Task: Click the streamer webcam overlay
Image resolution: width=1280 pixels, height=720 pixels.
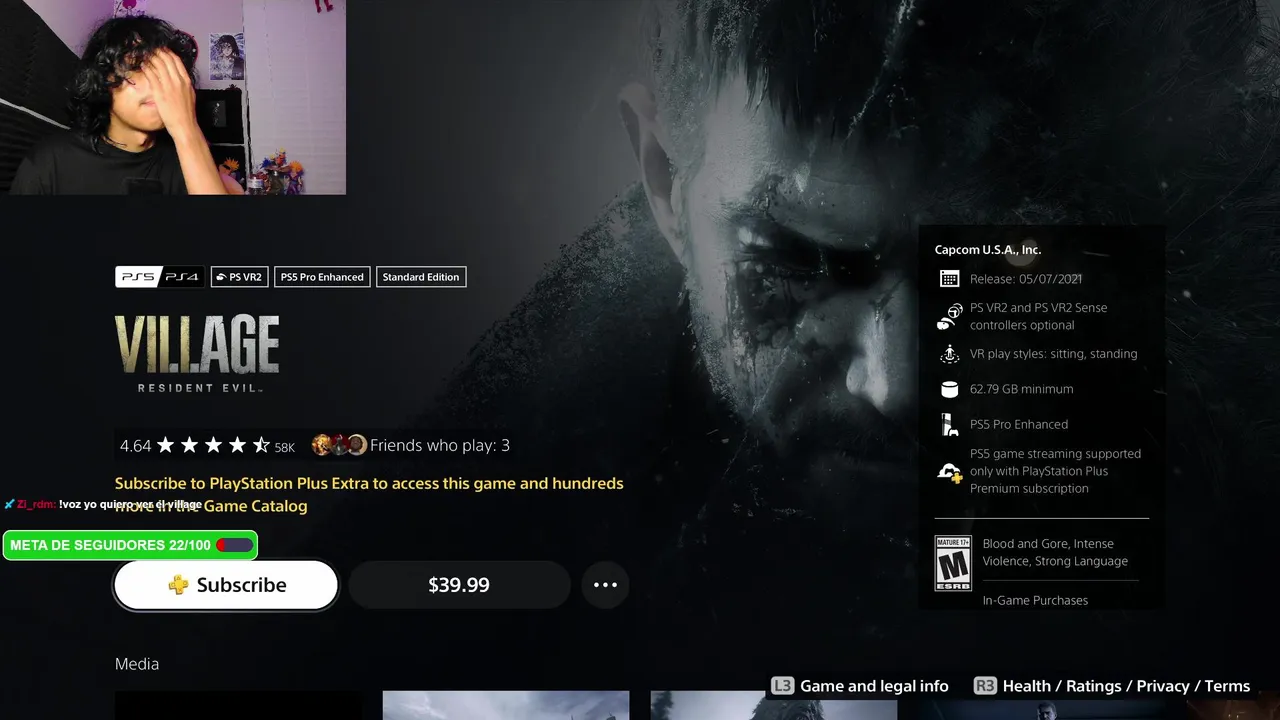Action: pos(173,97)
